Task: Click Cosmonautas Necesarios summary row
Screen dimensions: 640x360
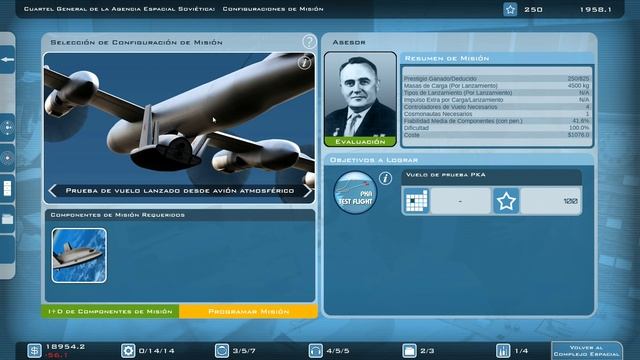Action: click(497, 114)
